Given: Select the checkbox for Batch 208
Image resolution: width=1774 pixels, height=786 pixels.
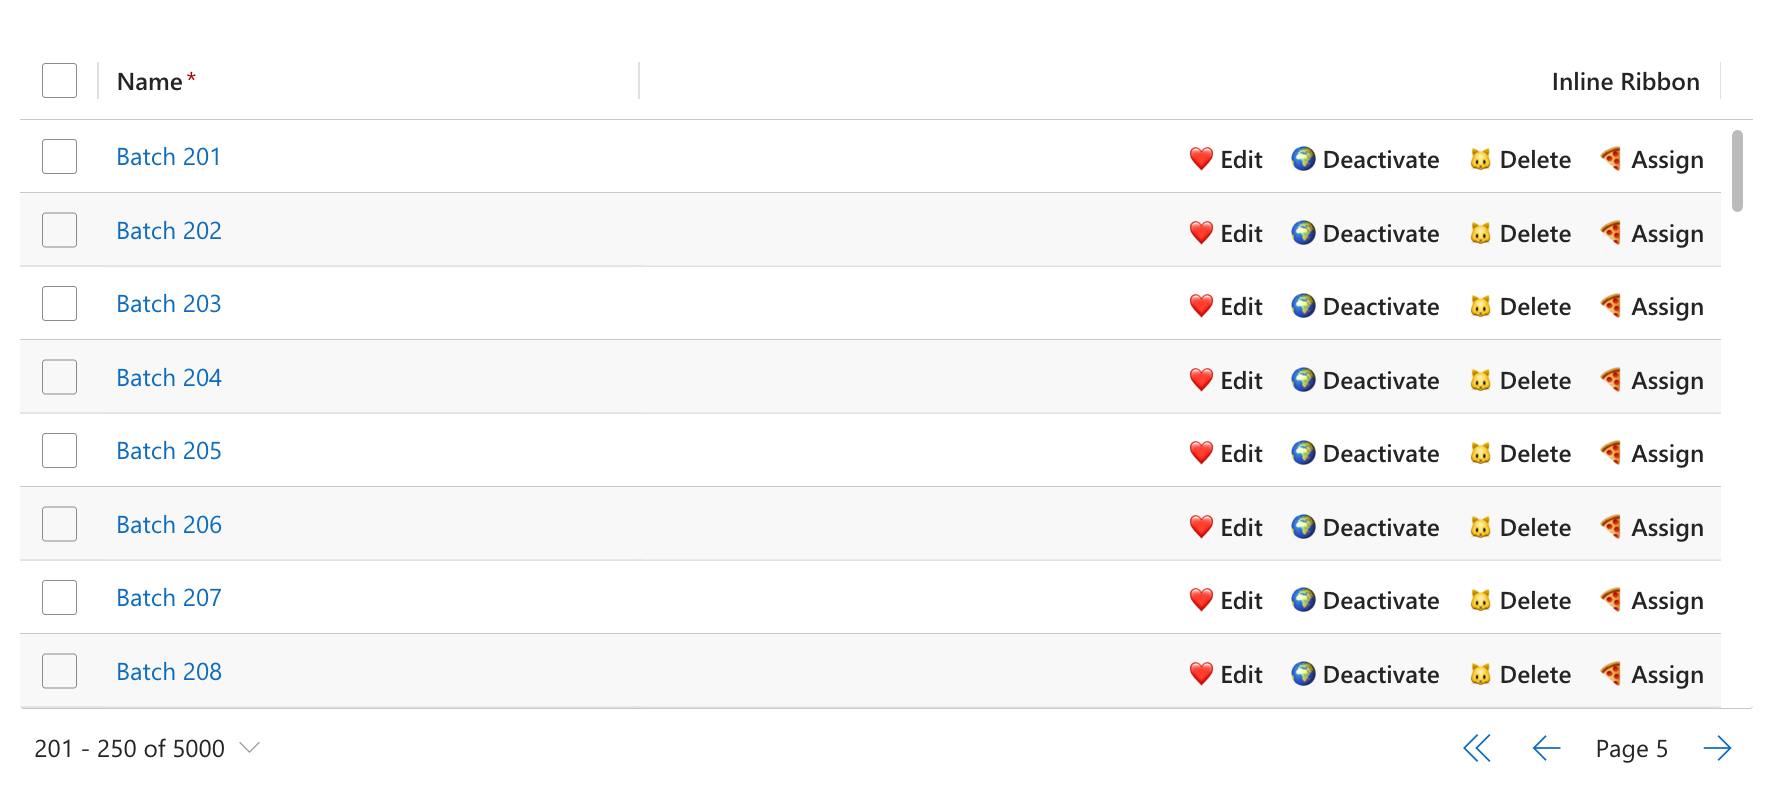Looking at the screenshot, I should [x=60, y=671].
